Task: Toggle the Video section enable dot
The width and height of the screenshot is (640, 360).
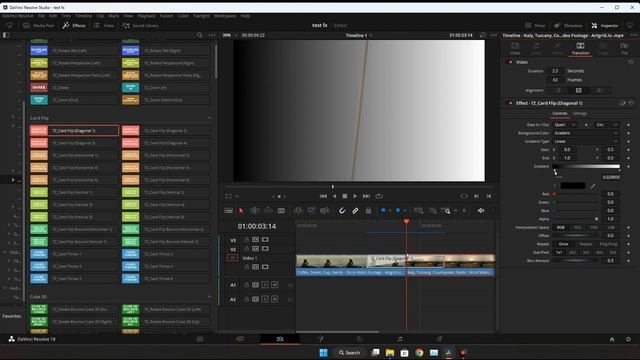Action: click(510, 62)
